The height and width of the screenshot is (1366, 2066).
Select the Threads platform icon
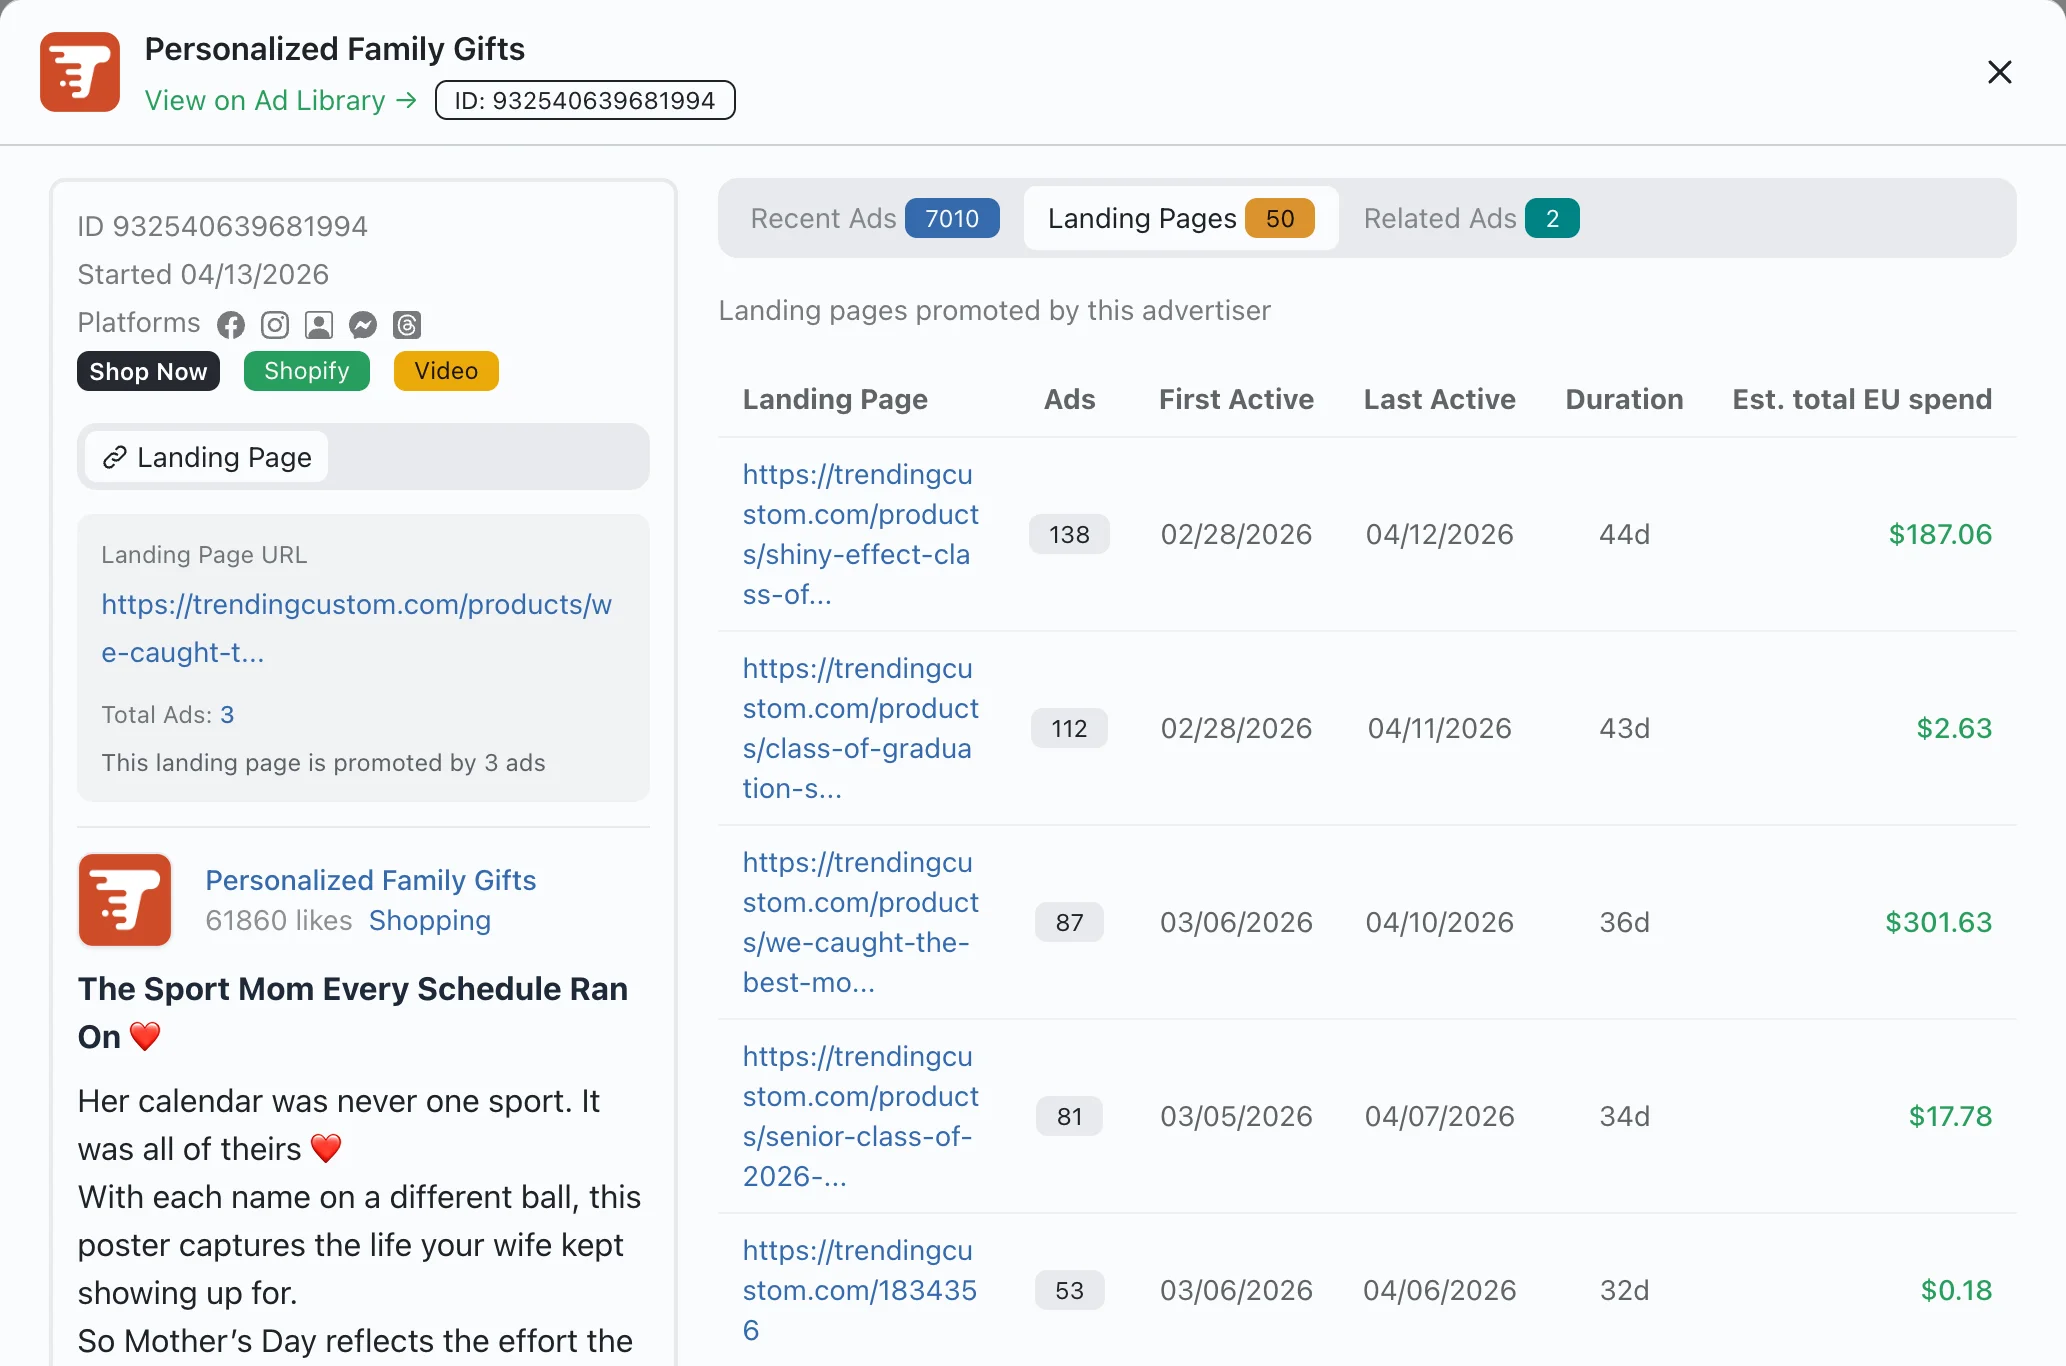click(x=406, y=324)
